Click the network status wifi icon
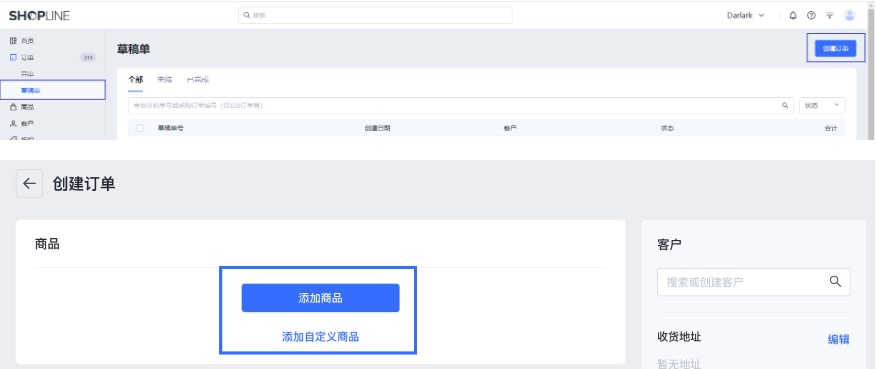Image resolution: width=876 pixels, height=369 pixels. (830, 16)
